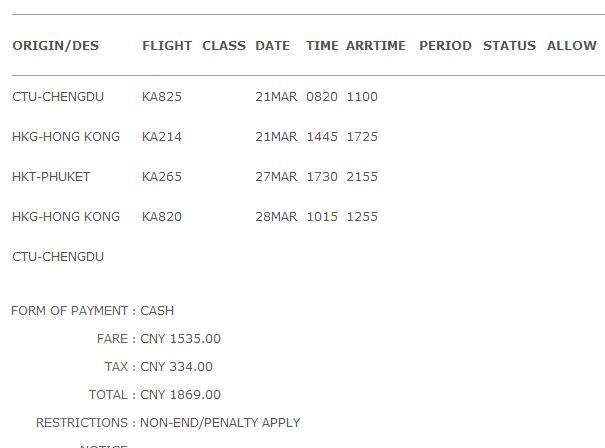Click the ORIGIN/DES column header
The image size is (605, 448).
point(56,46)
